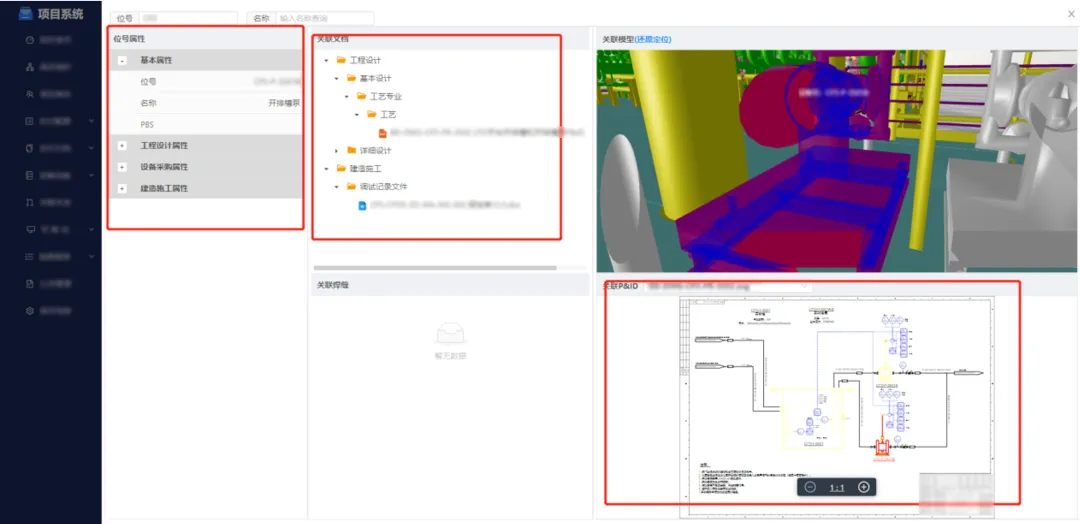
Task: Click the 调试记录文件 folder icon
Action: tap(351, 186)
